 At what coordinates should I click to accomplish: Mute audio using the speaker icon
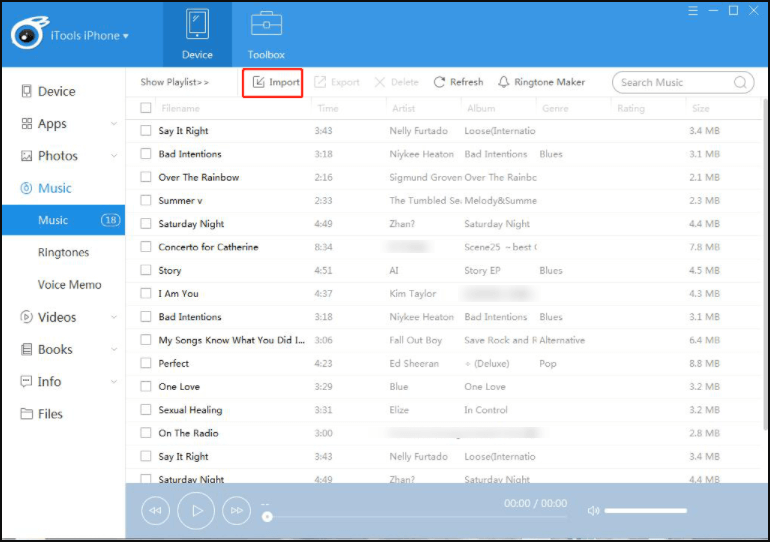[x=593, y=511]
